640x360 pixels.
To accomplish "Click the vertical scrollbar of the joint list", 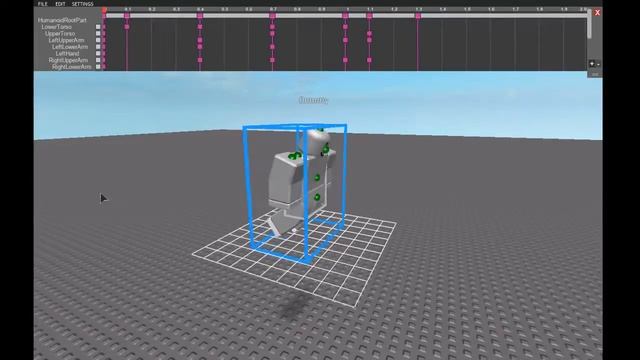I will point(589,24).
